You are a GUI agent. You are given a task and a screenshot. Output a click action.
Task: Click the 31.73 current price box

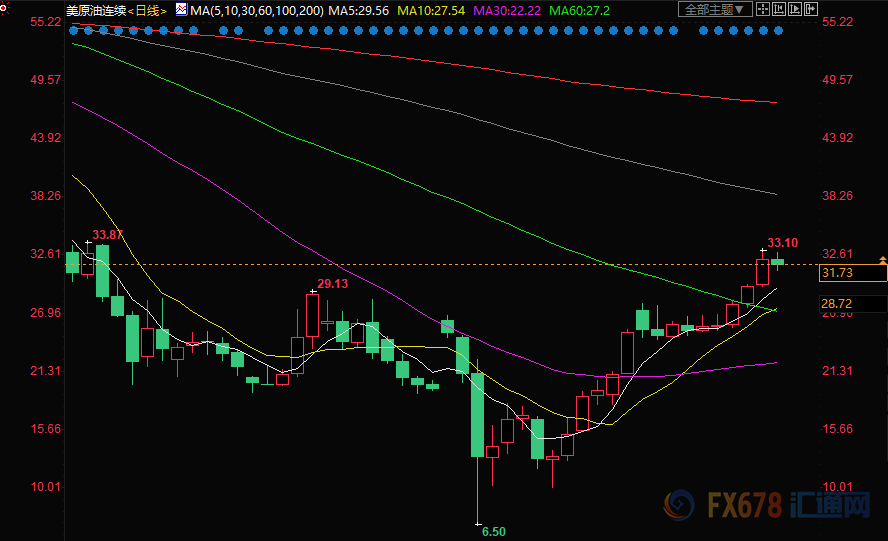[852, 273]
